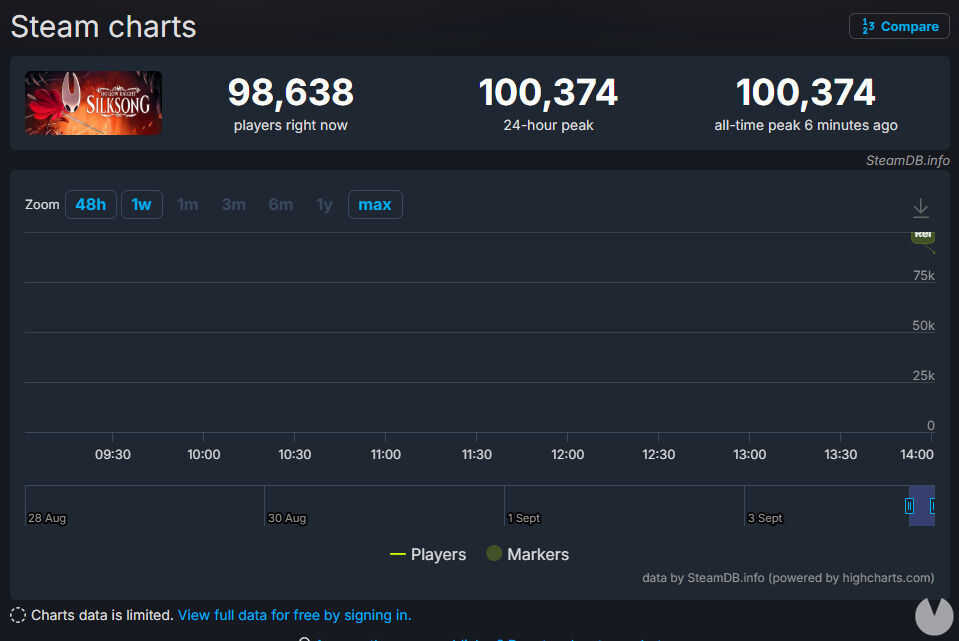This screenshot has width=959, height=641.
Task: Open the Silksong game thumbnail
Action: pos(93,103)
